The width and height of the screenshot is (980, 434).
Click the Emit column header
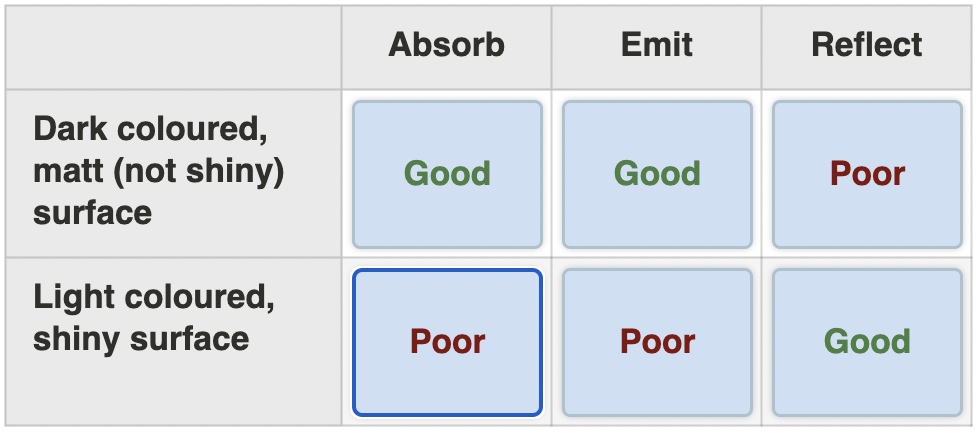657,45
